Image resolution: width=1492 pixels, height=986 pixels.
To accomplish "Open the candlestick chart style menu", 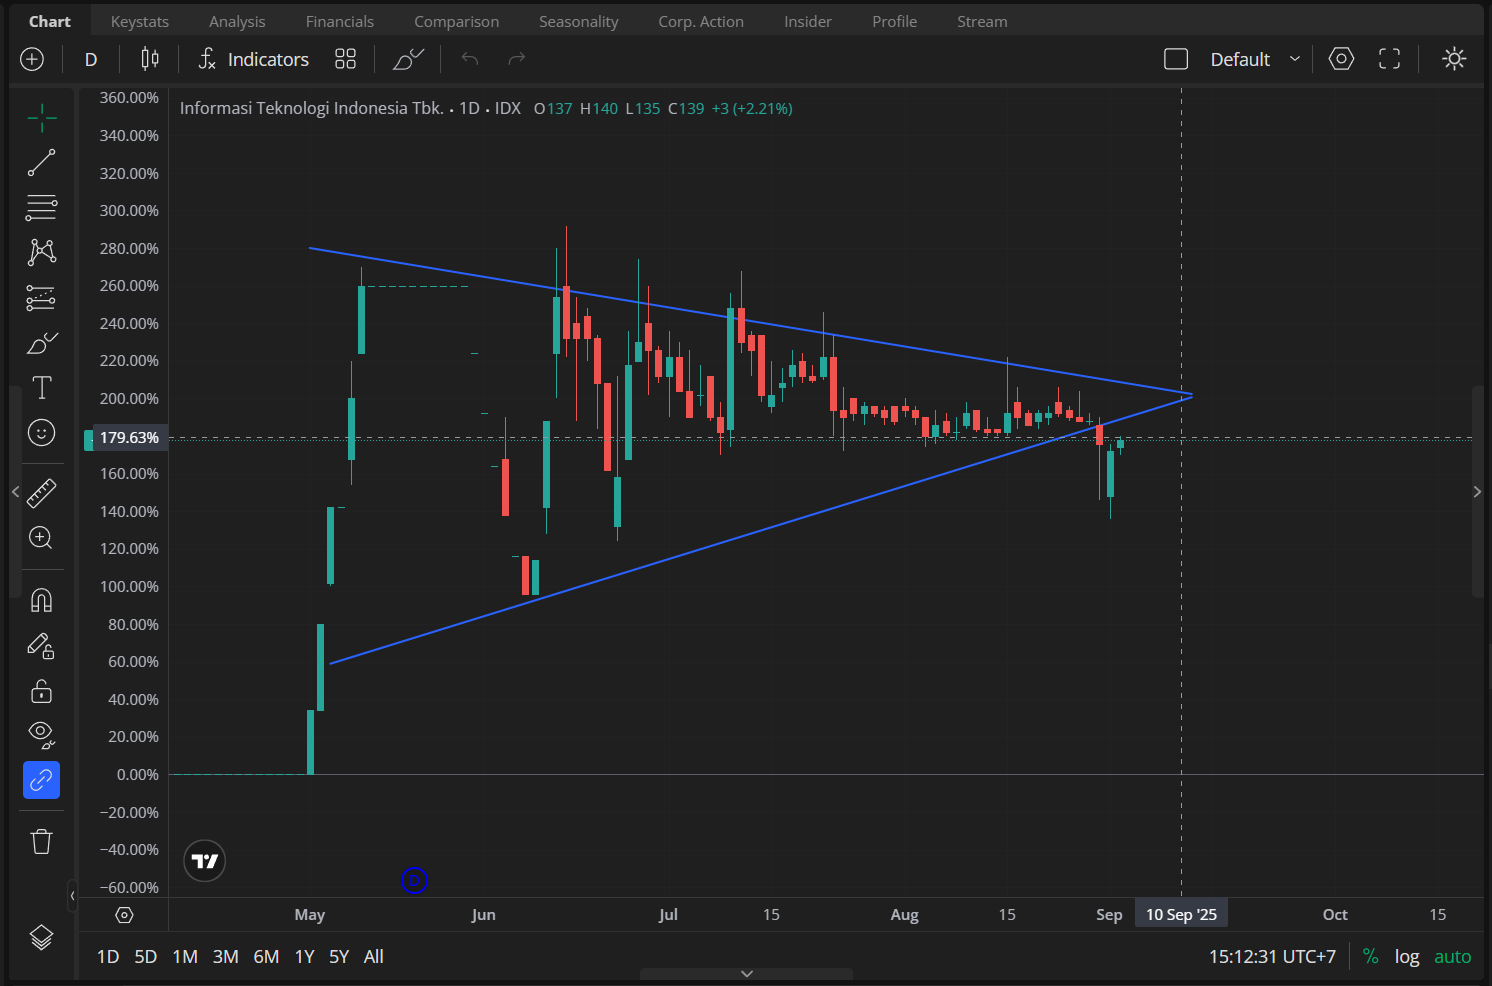I will [150, 59].
